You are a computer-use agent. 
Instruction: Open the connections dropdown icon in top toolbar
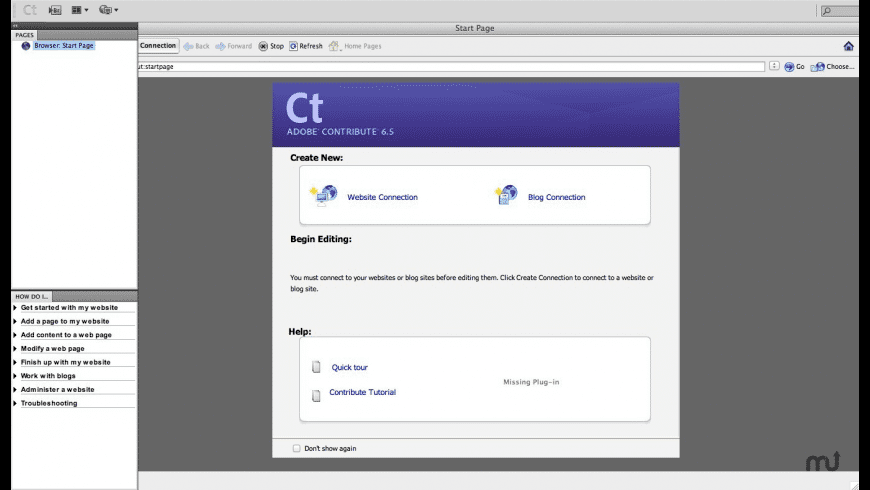coord(108,10)
